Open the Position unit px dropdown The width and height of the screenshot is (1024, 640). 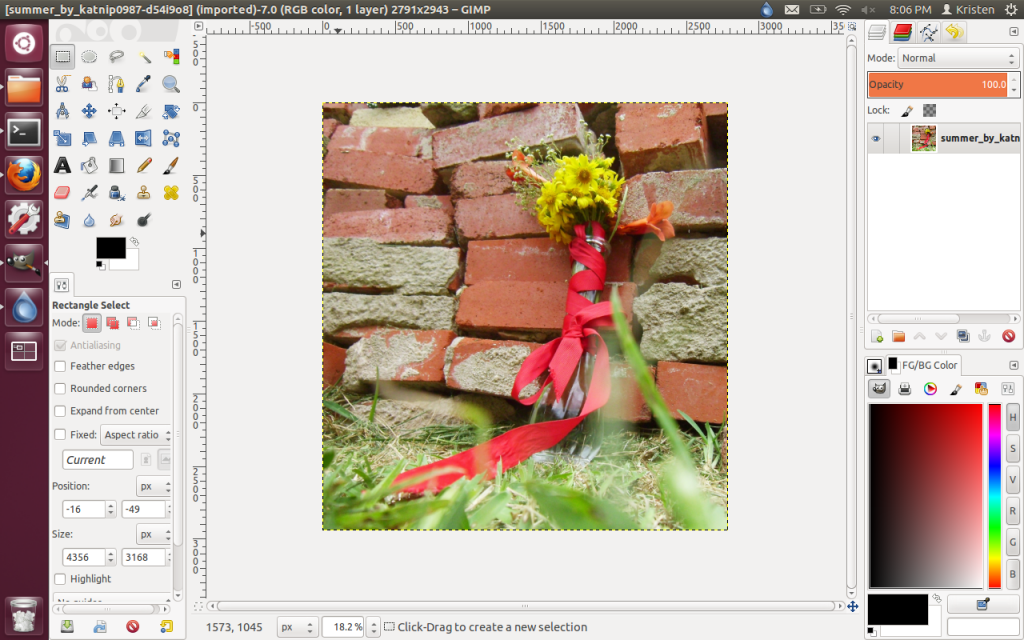coord(154,487)
